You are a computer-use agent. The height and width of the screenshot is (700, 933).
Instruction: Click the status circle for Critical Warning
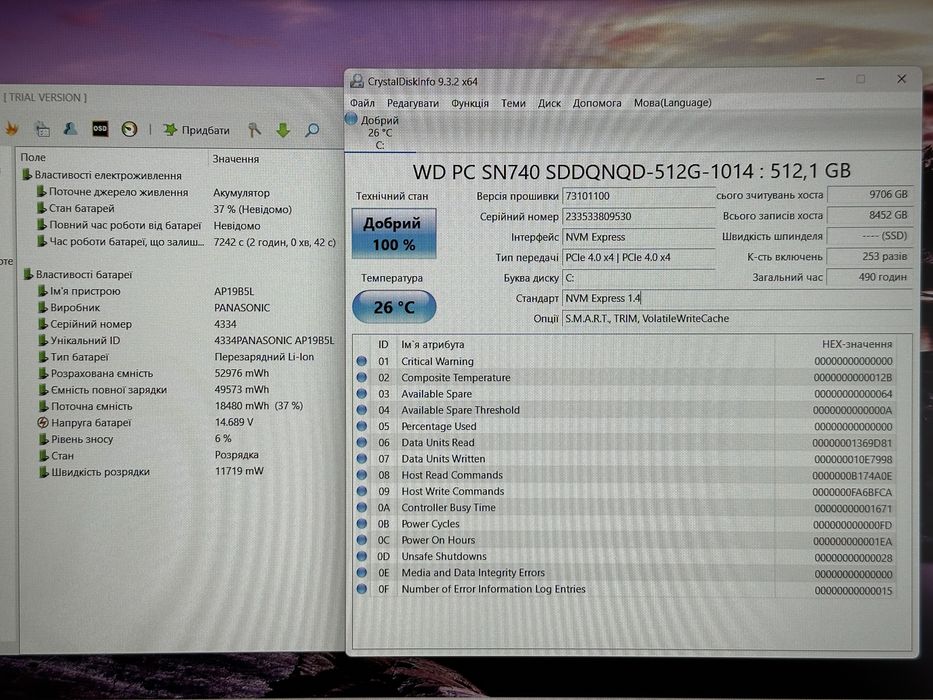click(361, 361)
